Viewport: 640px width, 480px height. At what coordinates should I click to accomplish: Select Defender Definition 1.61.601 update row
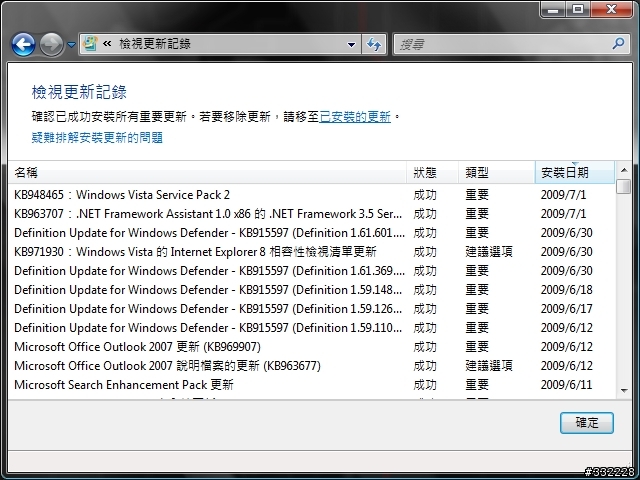coord(311,233)
